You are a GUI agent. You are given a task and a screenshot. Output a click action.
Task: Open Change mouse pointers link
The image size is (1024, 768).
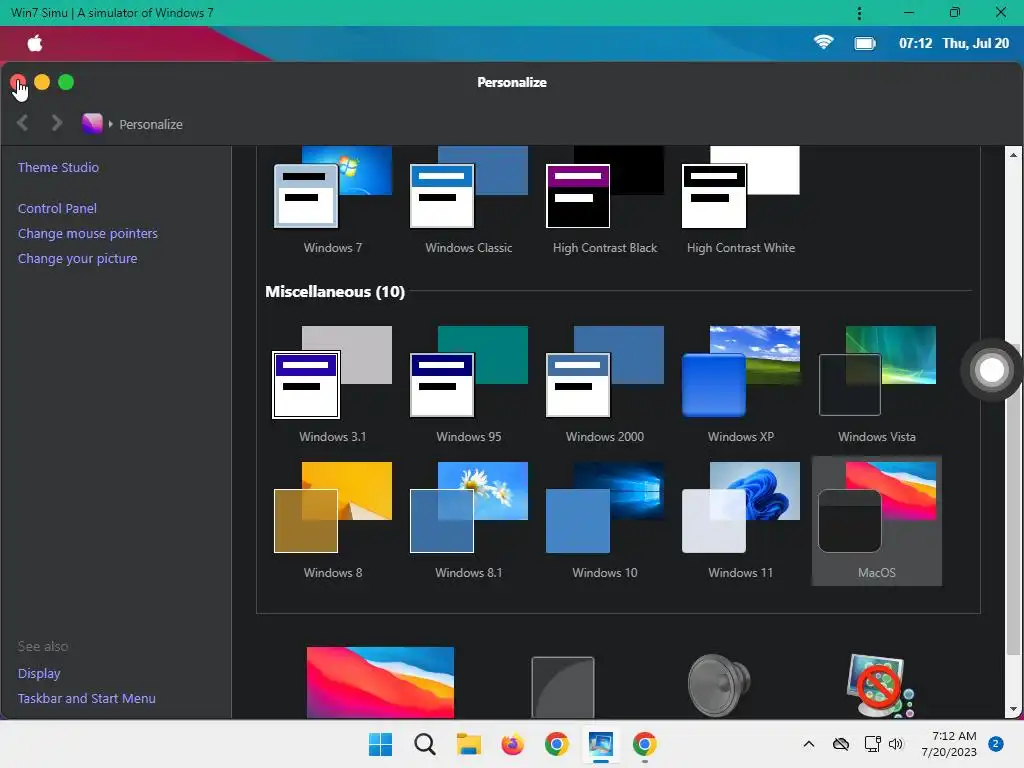pyautogui.click(x=88, y=233)
